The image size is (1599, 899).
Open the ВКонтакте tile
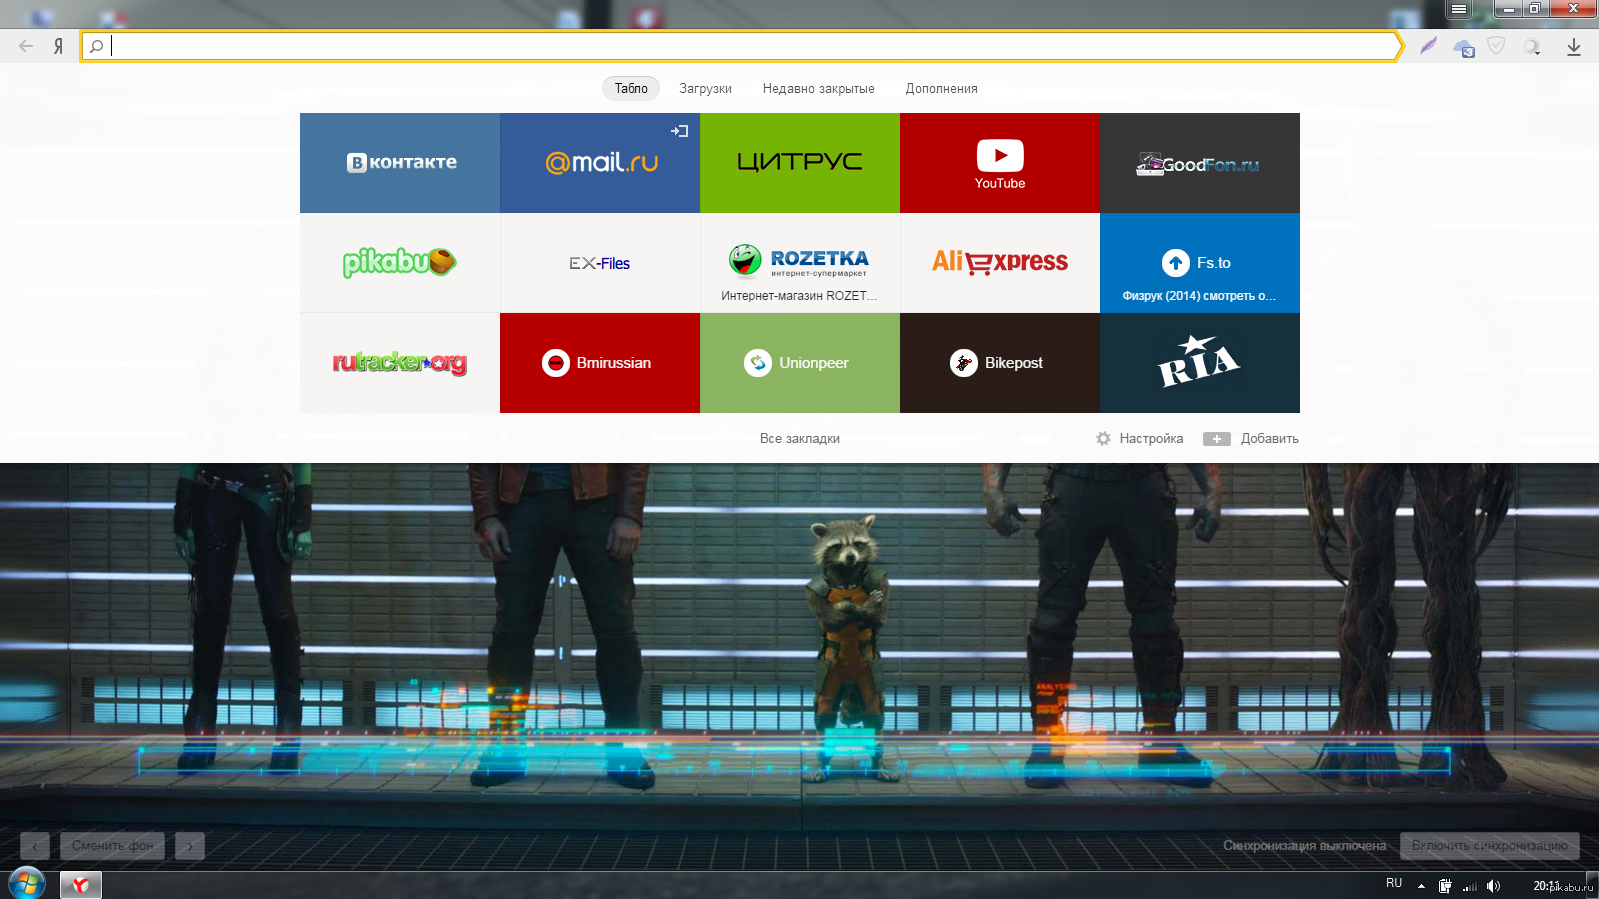[400, 163]
